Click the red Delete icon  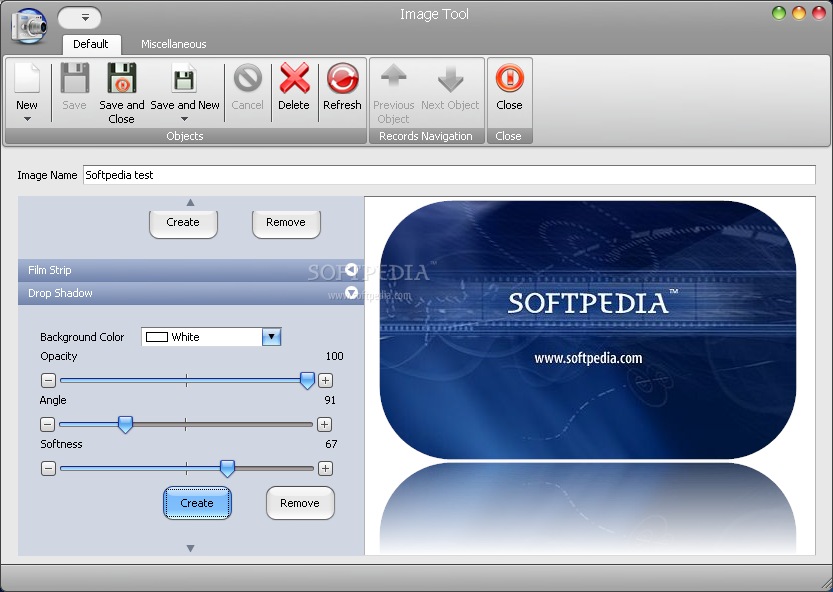294,78
